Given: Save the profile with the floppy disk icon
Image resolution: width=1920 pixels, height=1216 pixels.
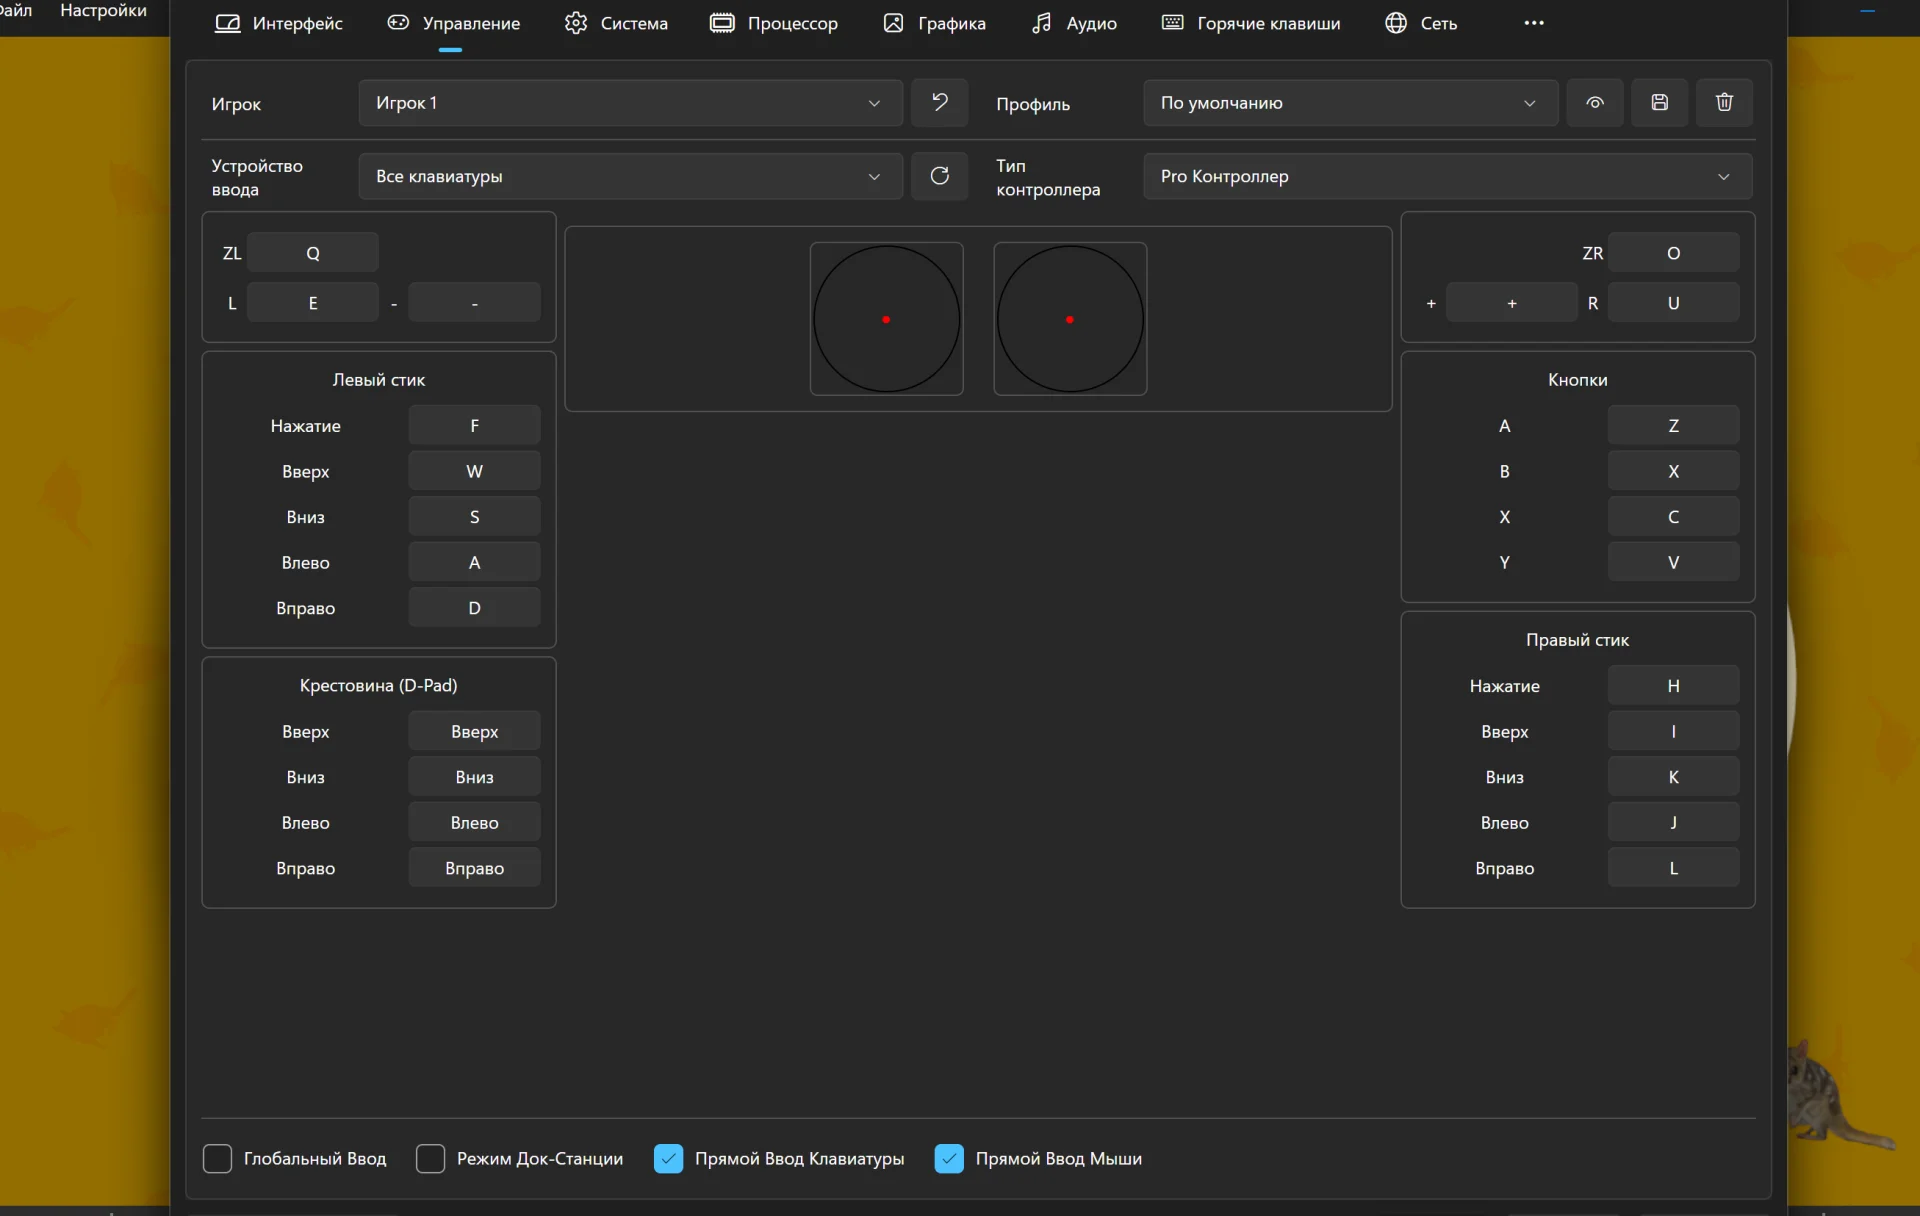Looking at the screenshot, I should (1660, 102).
